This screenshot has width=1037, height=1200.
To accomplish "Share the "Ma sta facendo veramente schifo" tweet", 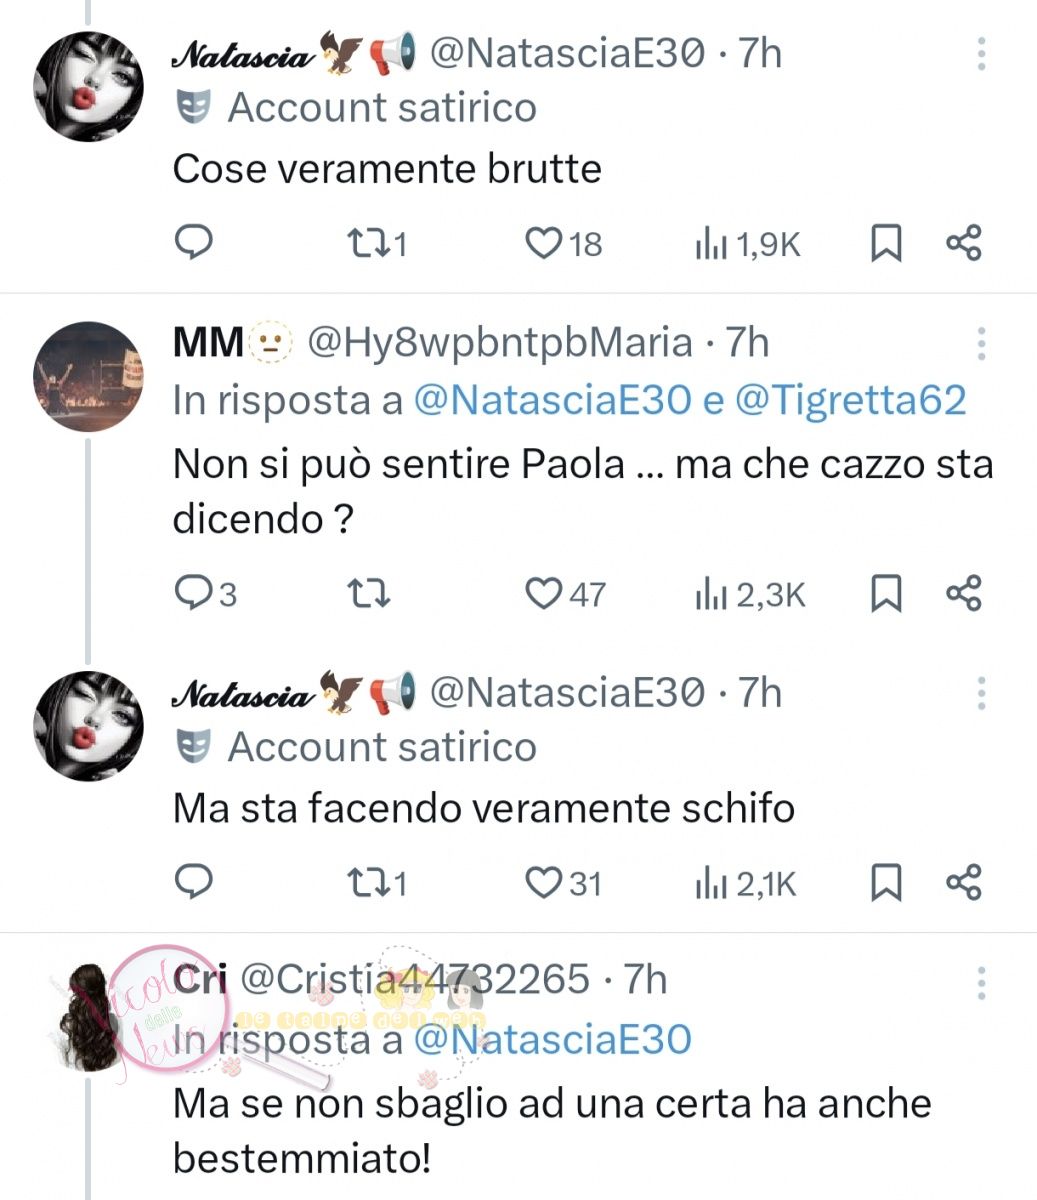I will [x=964, y=883].
